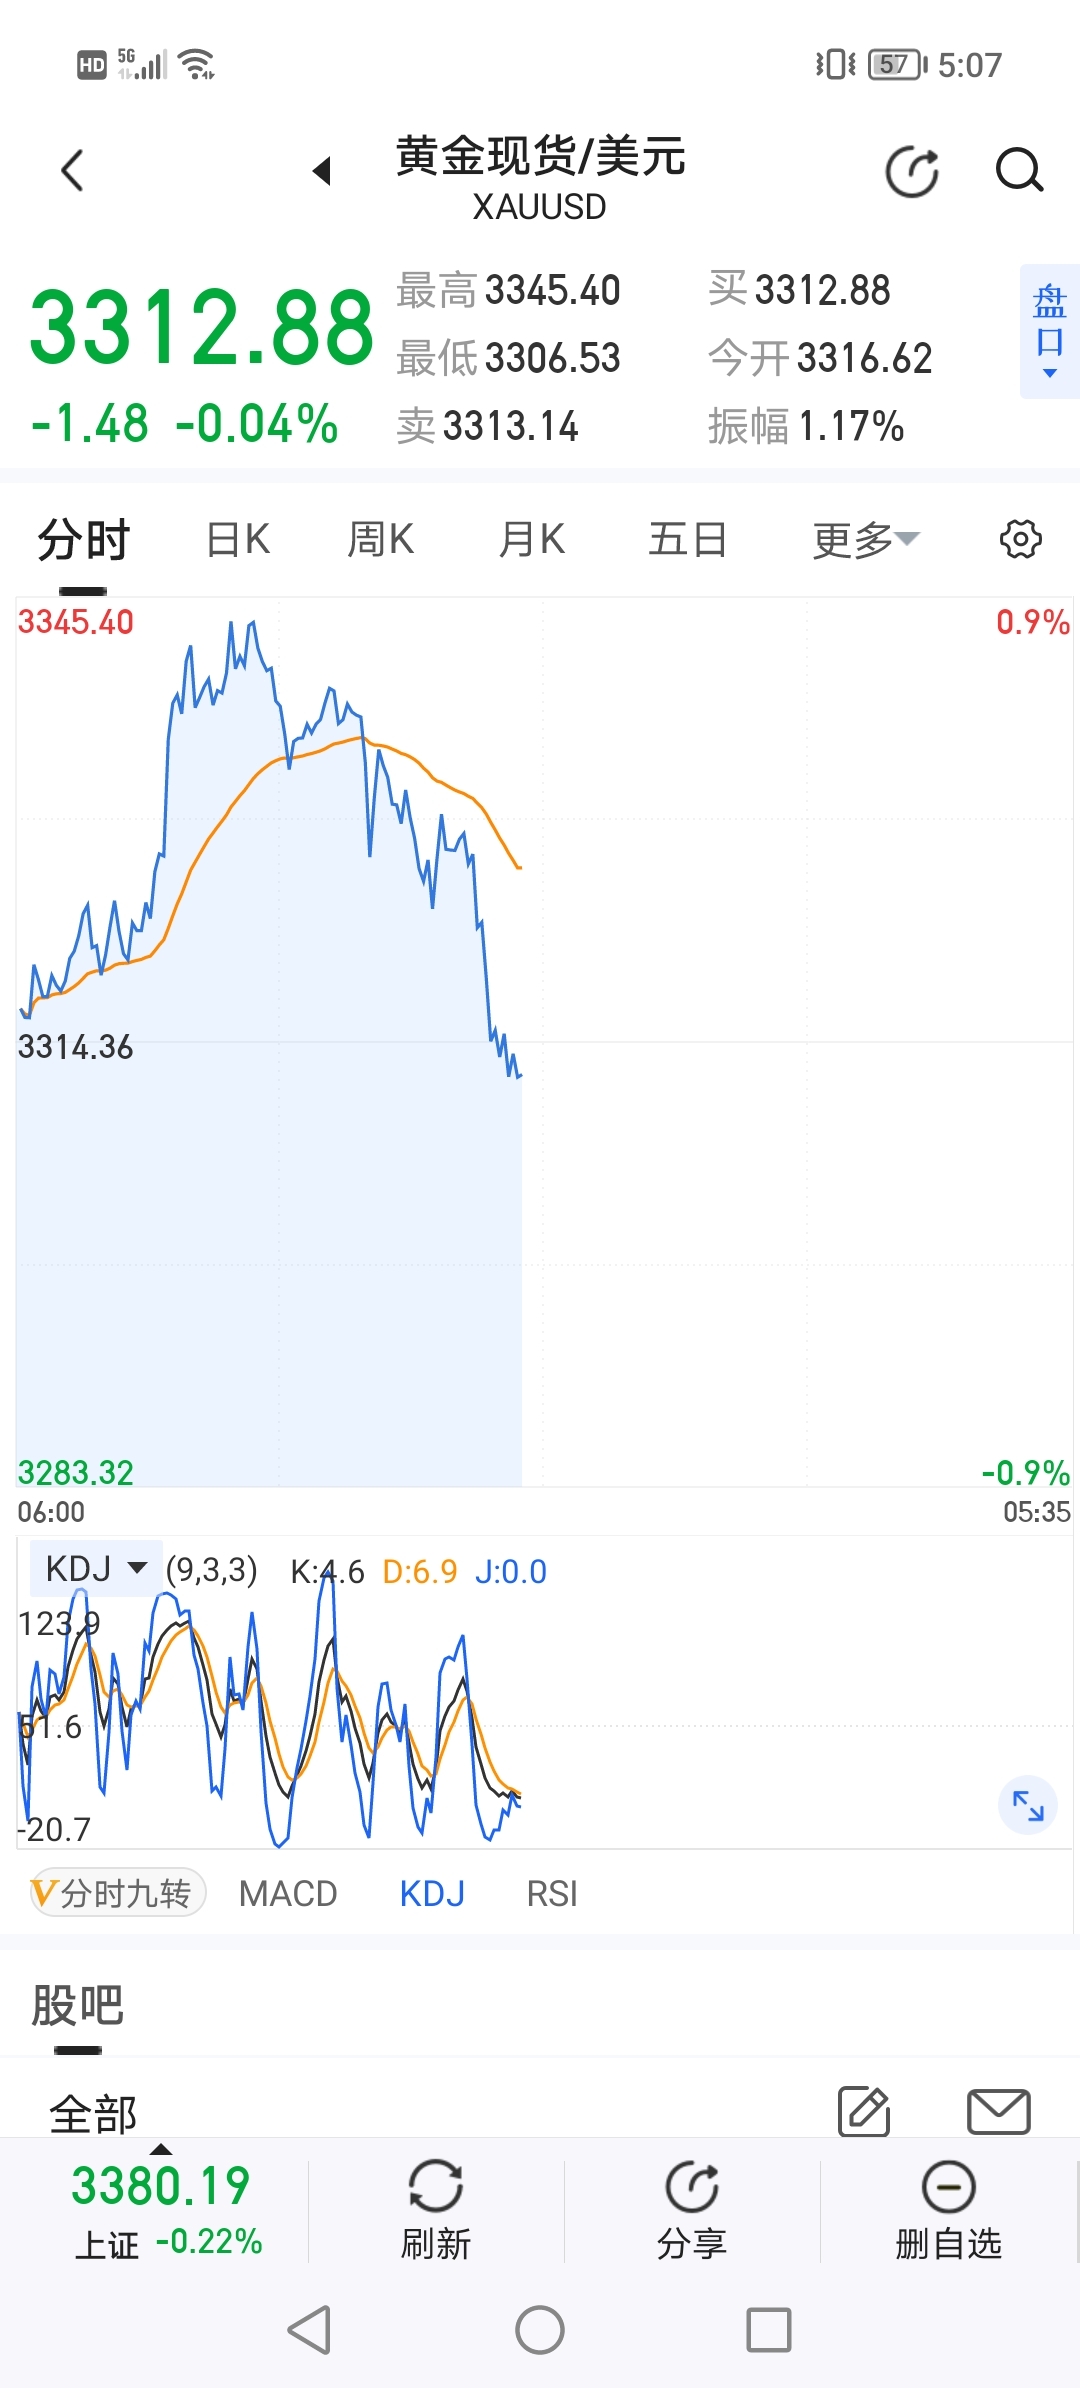
Task: Tap the write post pencil icon
Action: click(x=864, y=2111)
